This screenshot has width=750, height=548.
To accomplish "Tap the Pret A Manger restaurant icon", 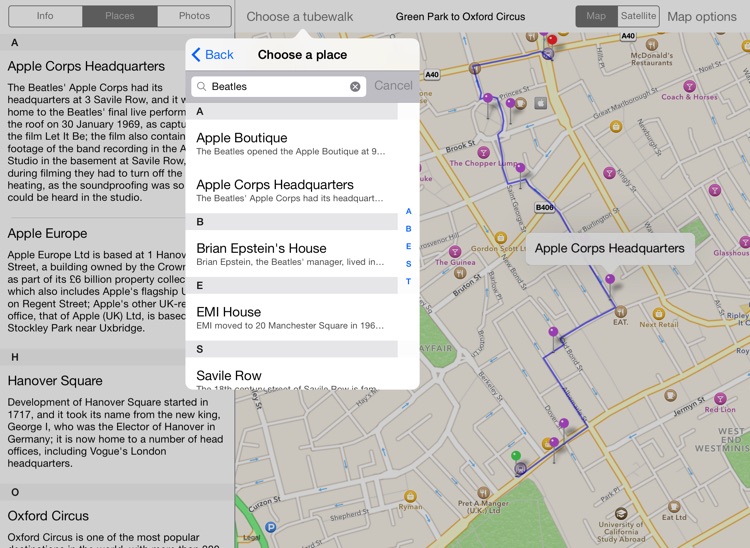I will click(x=484, y=493).
